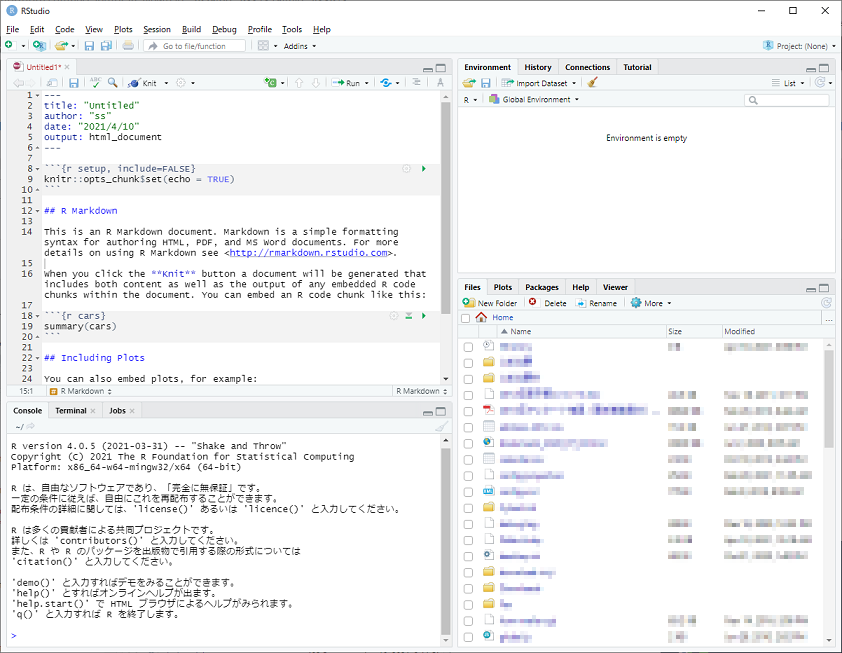842x653 pixels.
Task: Open cars chunk options gear
Action: [x=394, y=316]
